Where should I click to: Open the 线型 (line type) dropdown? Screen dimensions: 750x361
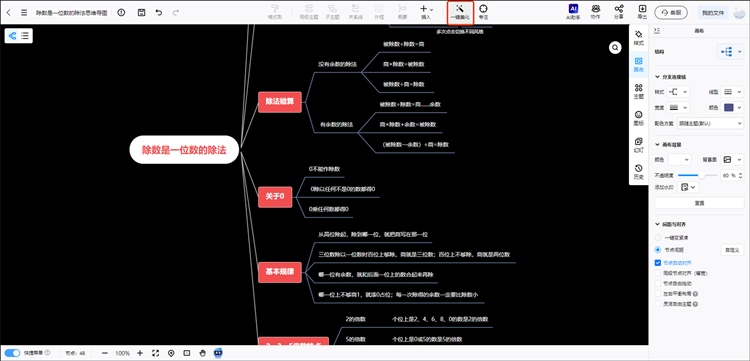pyautogui.click(x=732, y=92)
